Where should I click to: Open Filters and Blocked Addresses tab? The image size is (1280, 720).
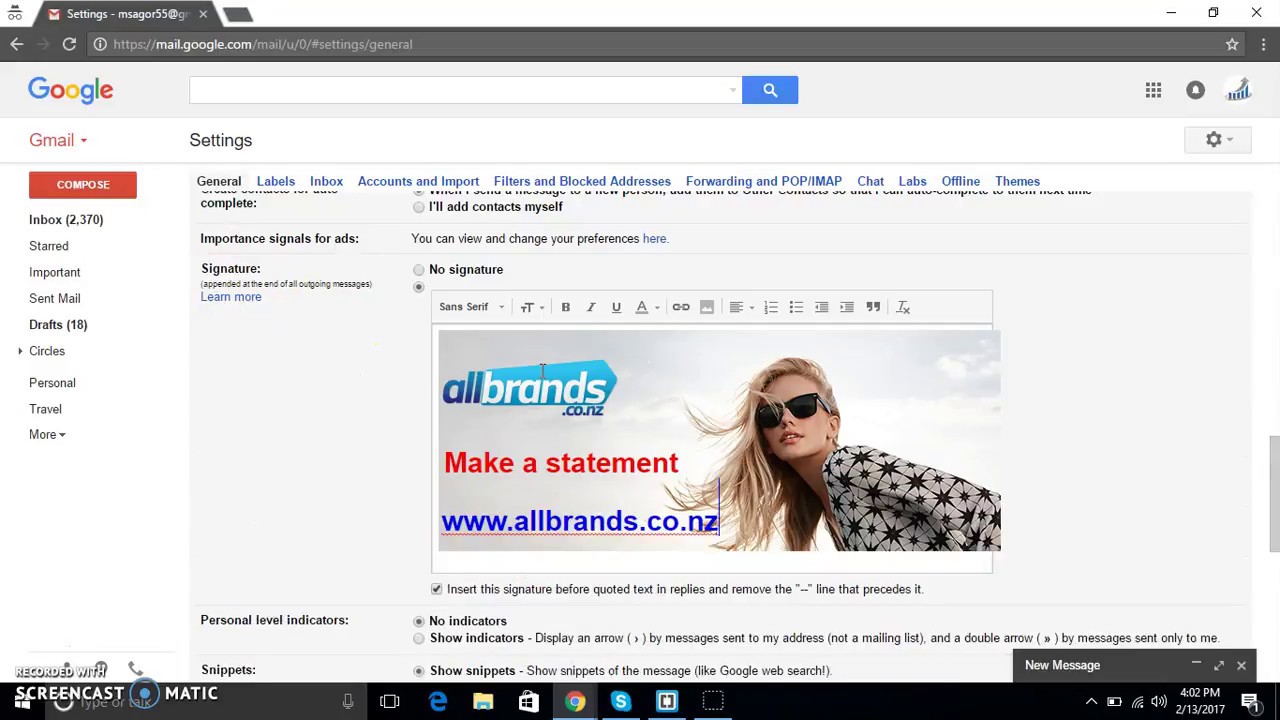click(x=582, y=181)
